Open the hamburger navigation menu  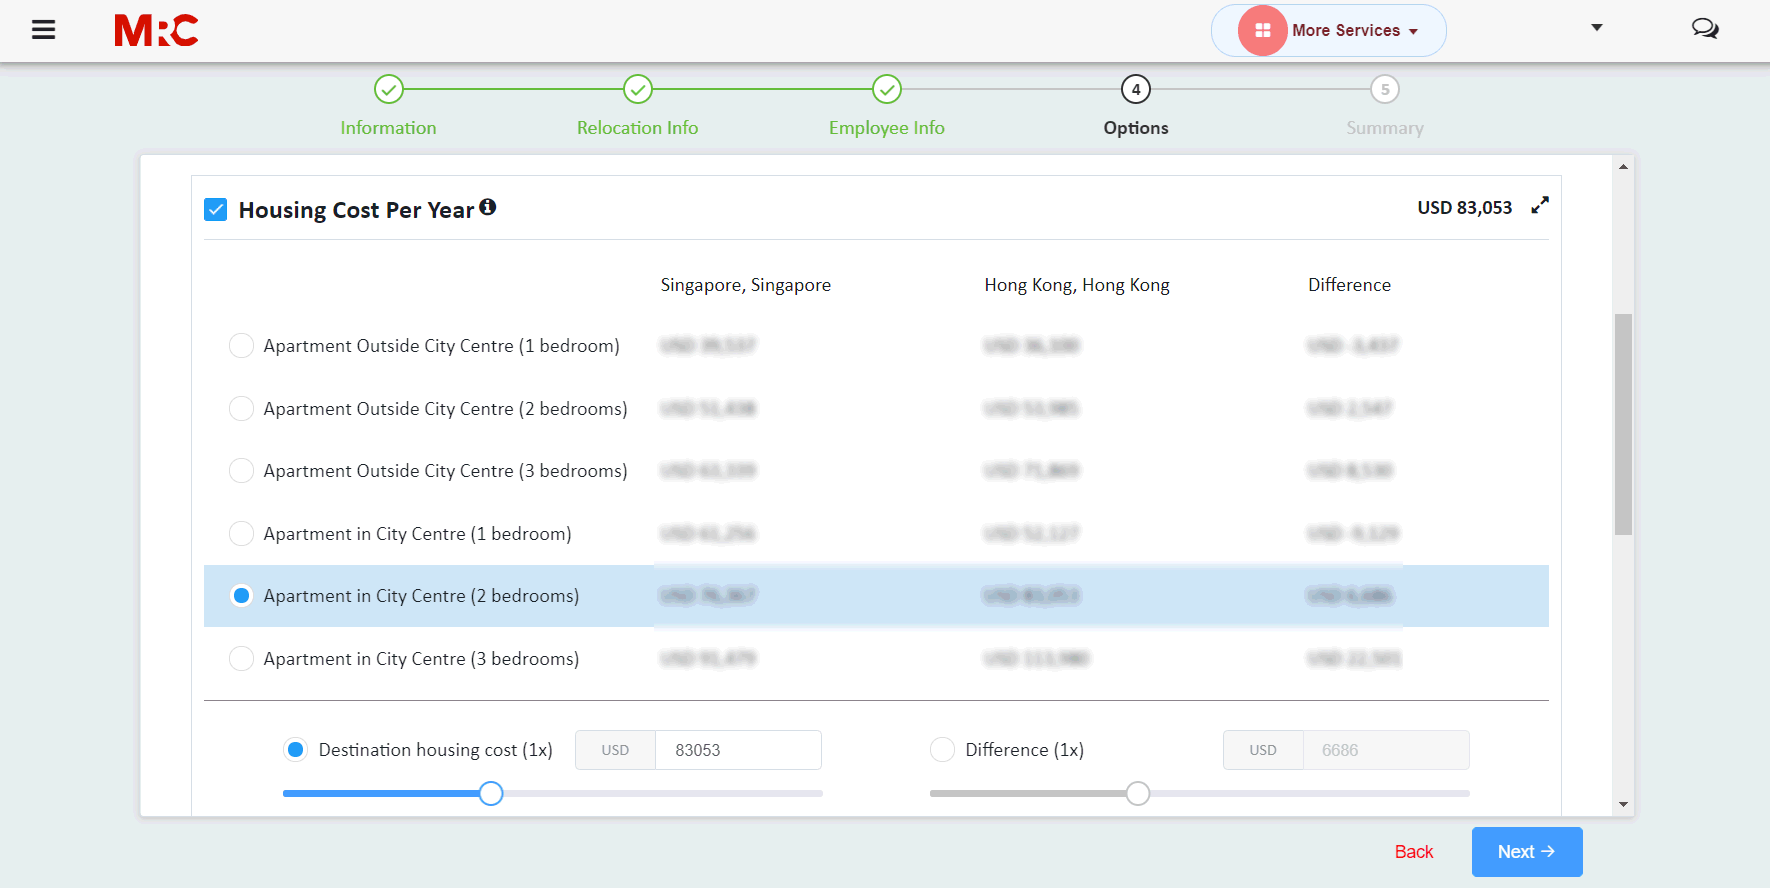[x=43, y=30]
